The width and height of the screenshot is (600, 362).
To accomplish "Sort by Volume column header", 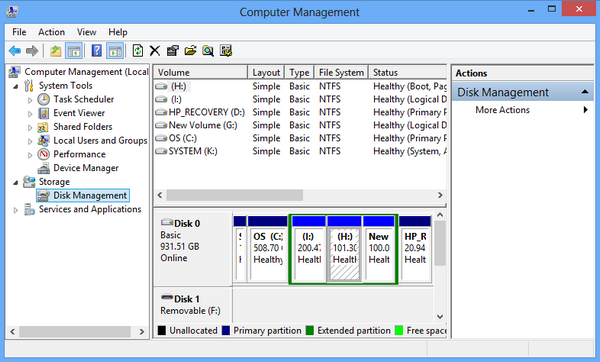I will (x=201, y=72).
